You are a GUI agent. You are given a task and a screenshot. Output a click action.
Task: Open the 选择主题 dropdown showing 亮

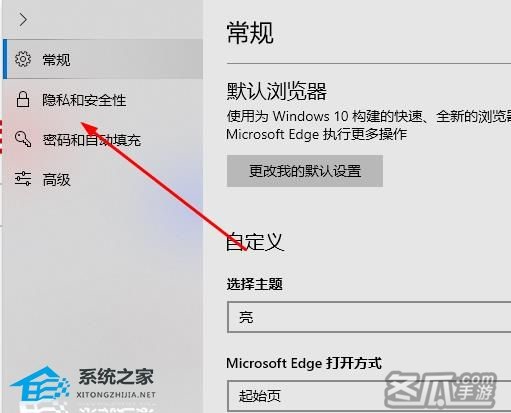(x=369, y=317)
